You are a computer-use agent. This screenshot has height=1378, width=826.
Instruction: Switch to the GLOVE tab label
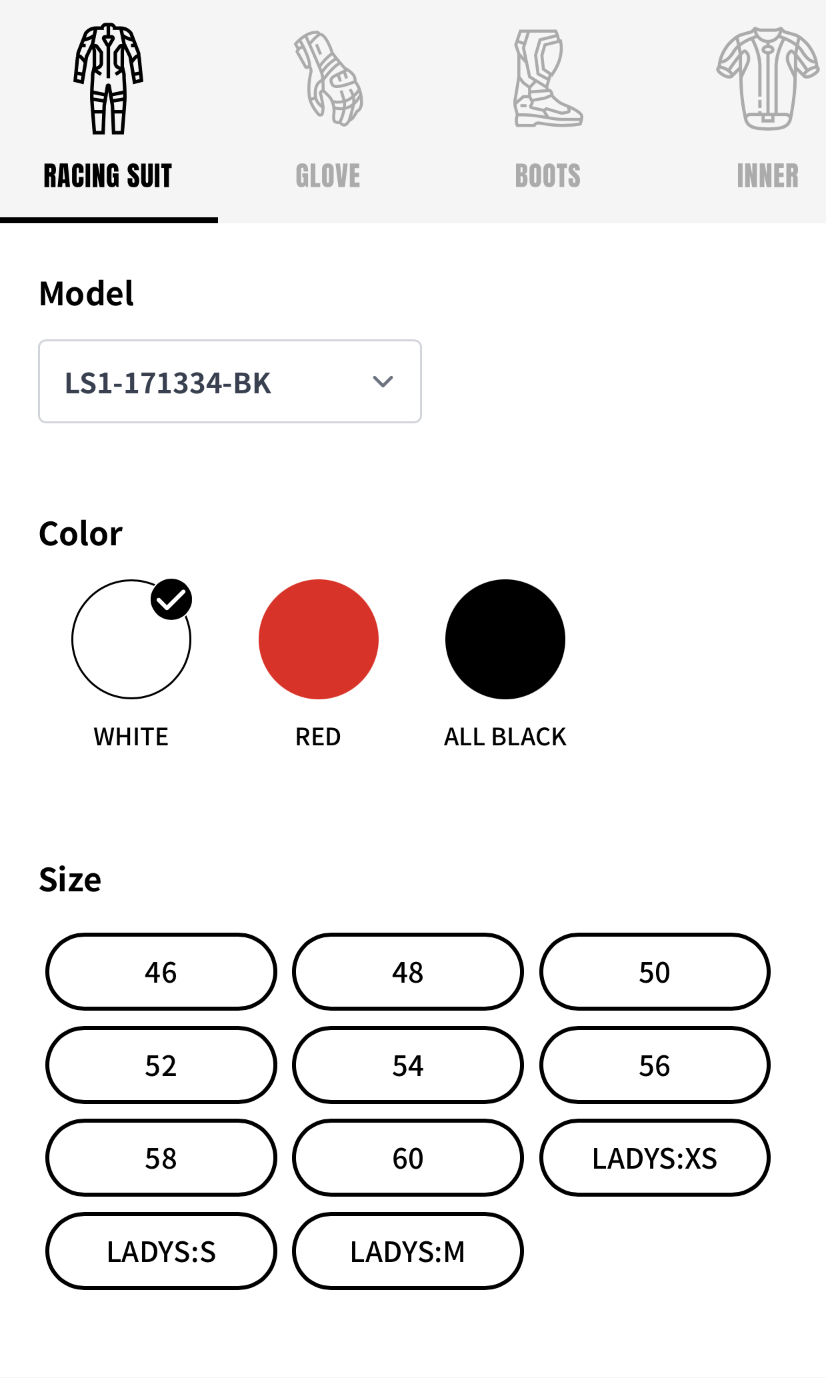328,177
